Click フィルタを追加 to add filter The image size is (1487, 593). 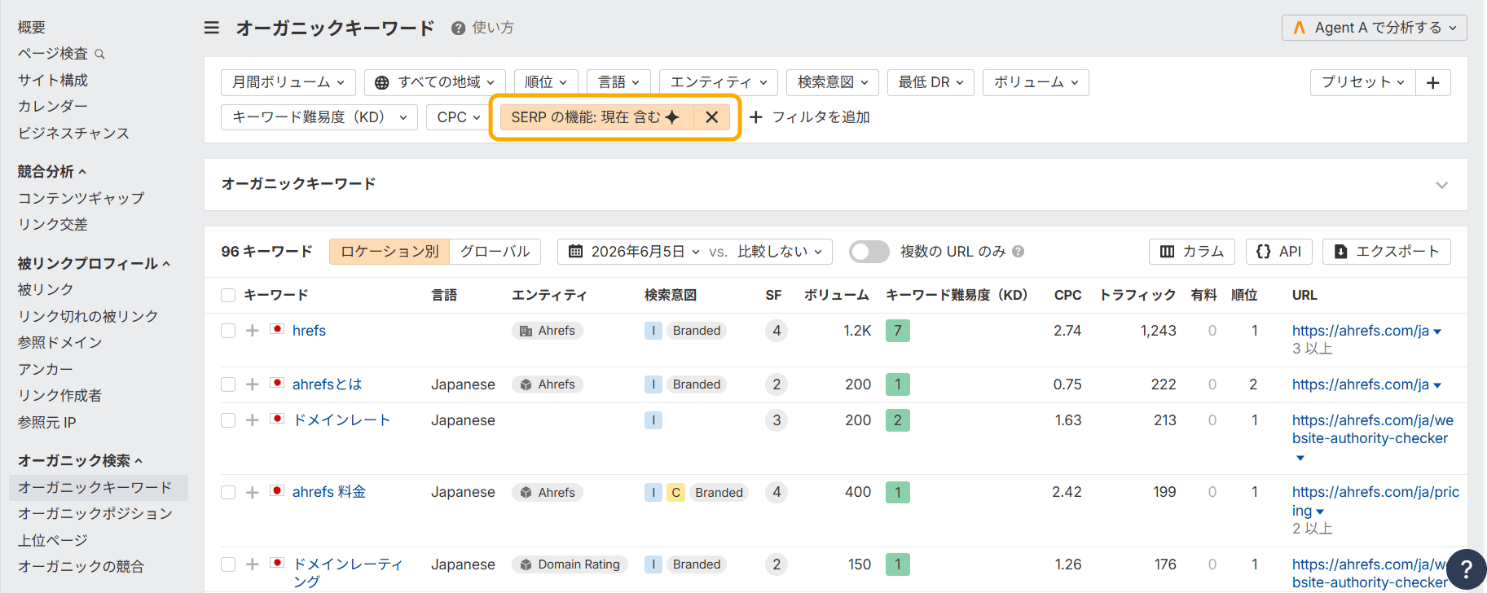pos(810,117)
